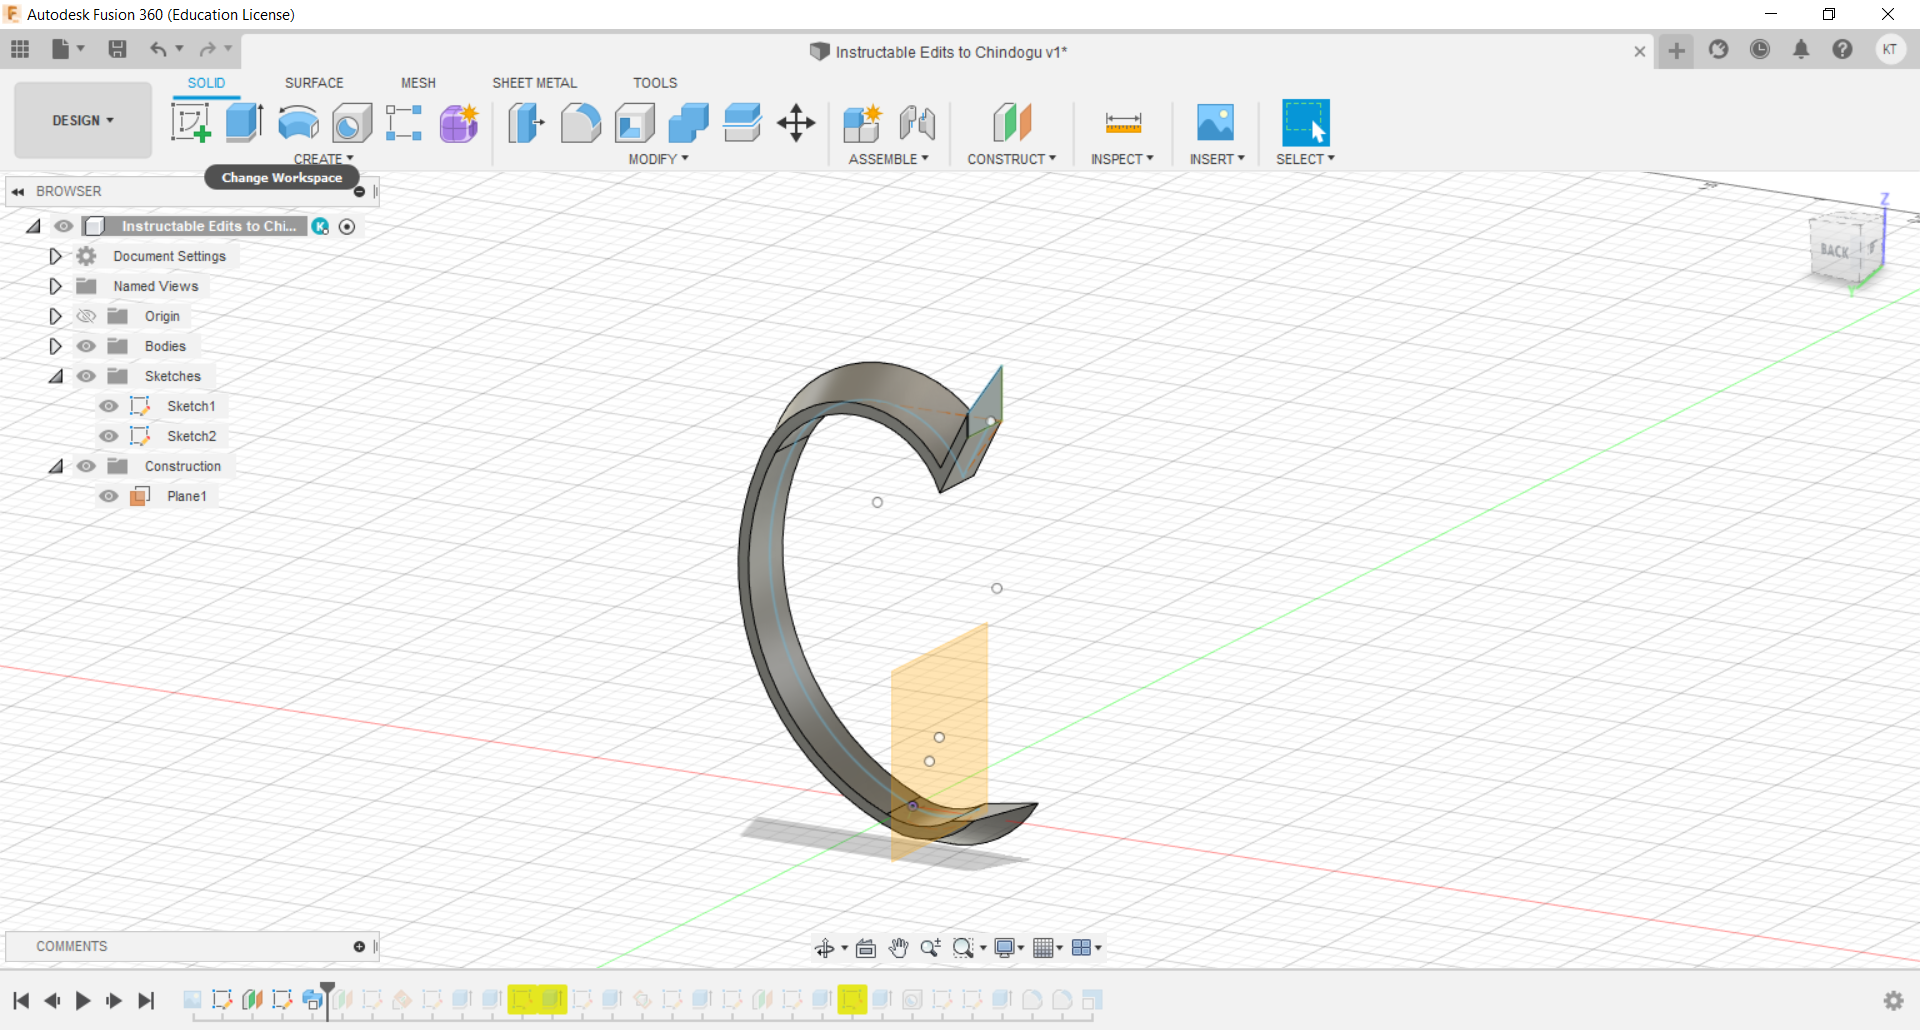Select the Extrude tool

(244, 123)
